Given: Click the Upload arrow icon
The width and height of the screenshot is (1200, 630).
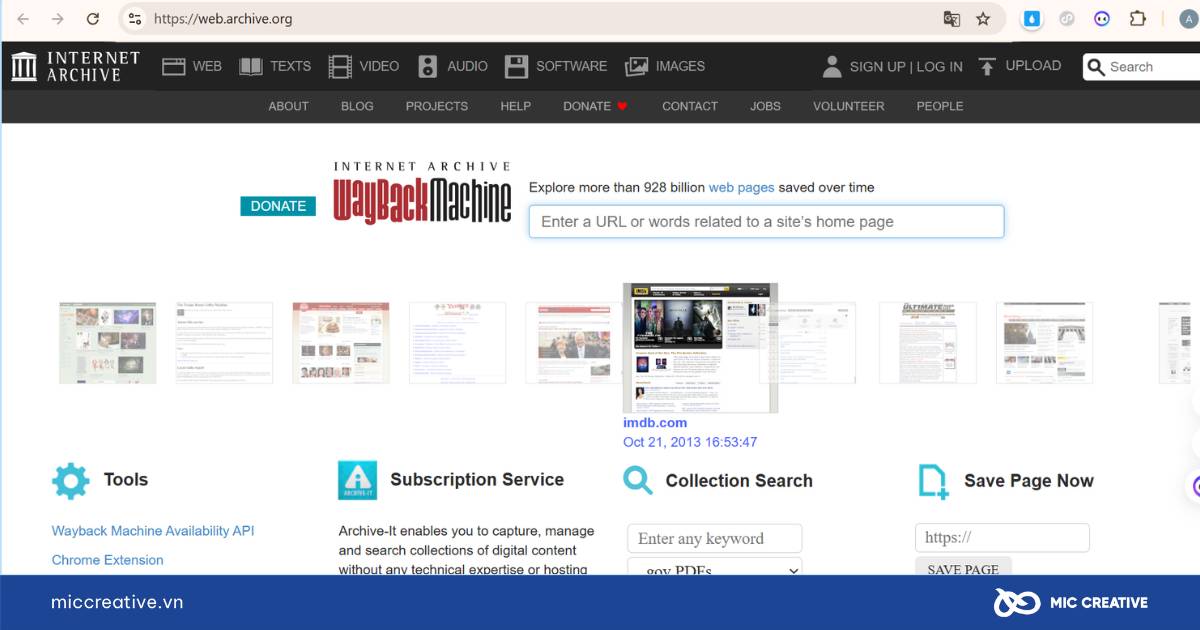Looking at the screenshot, I should click(987, 66).
